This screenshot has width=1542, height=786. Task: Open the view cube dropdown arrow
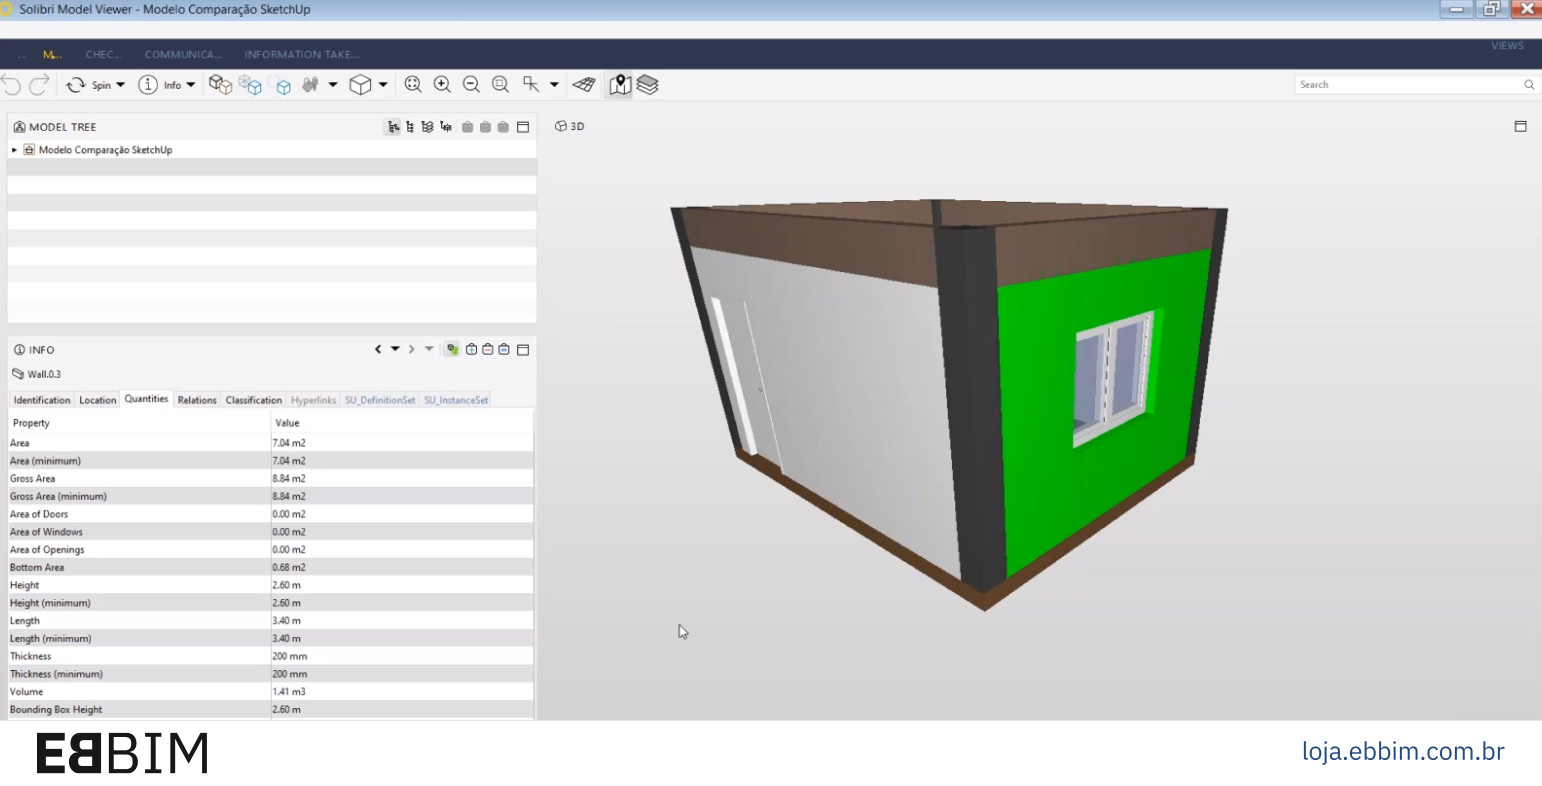tap(383, 85)
